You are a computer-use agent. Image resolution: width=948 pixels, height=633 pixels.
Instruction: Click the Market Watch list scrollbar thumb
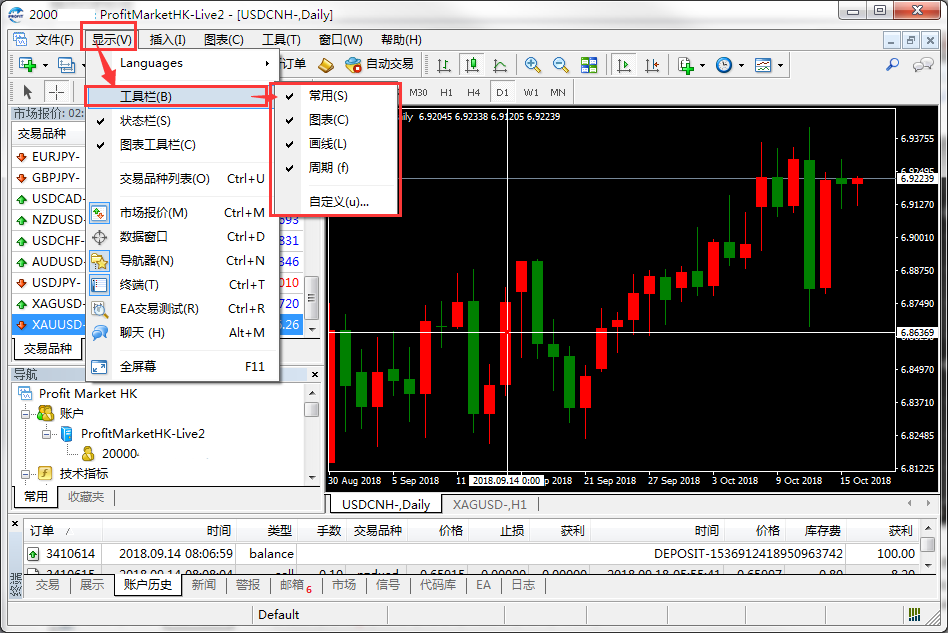pyautogui.click(x=312, y=296)
